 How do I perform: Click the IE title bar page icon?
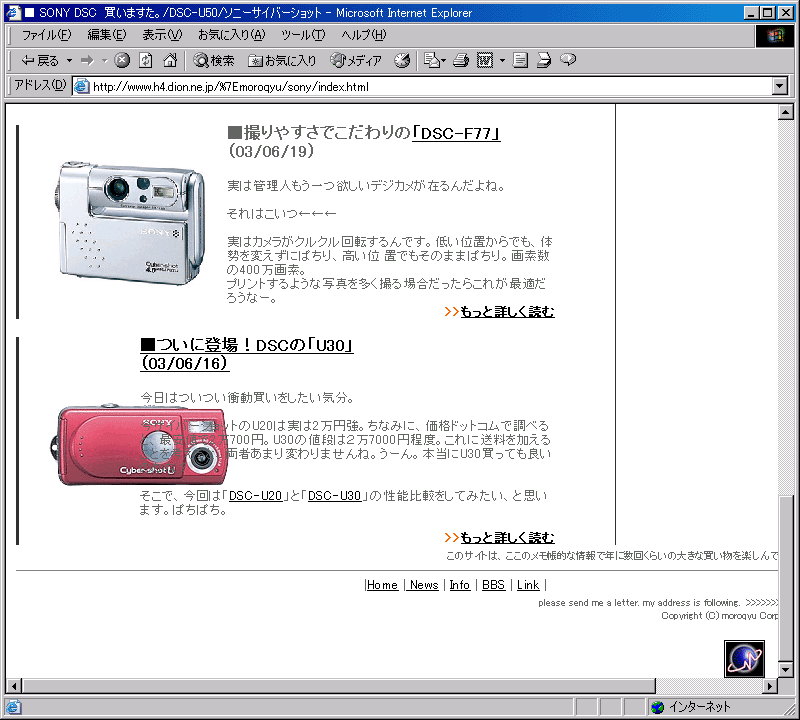(x=13, y=12)
